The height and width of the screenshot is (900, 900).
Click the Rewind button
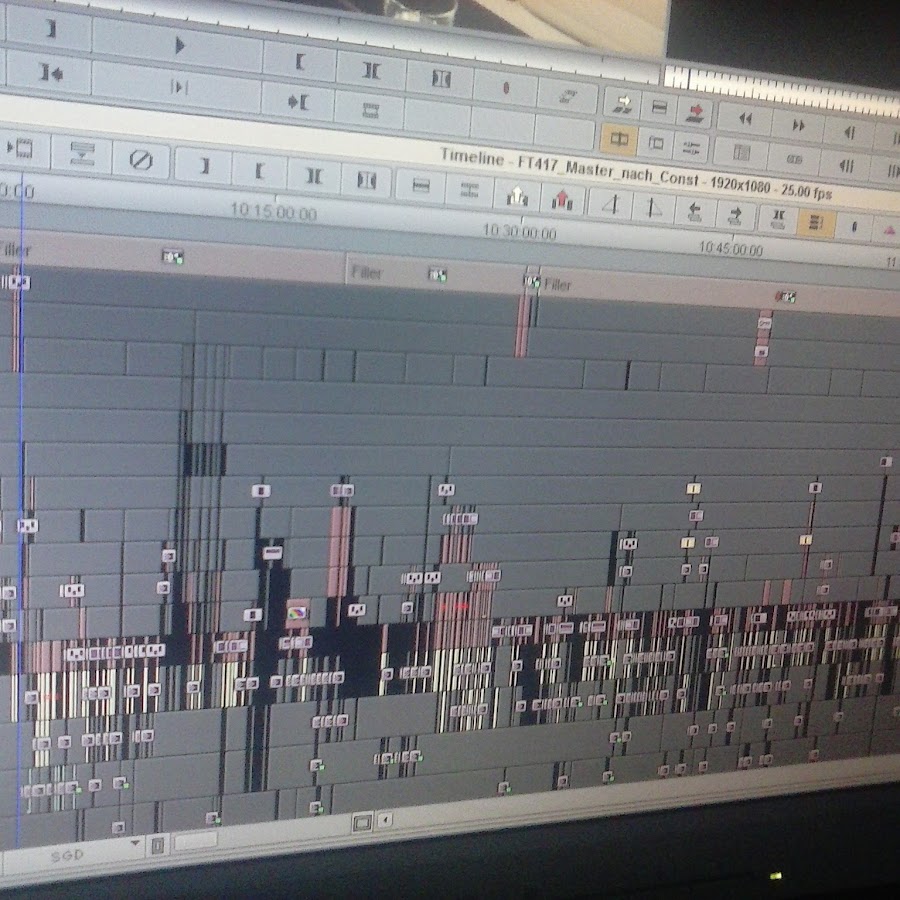[745, 119]
